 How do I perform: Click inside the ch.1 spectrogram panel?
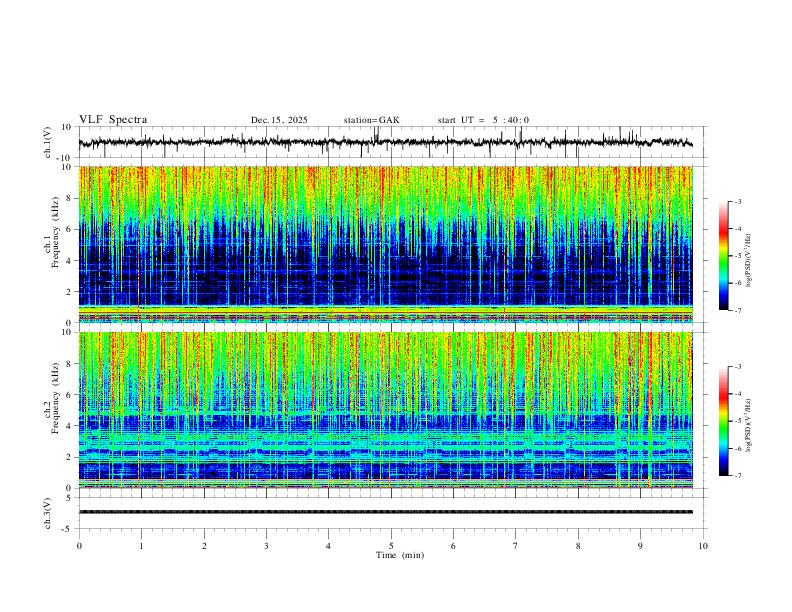tap(385, 244)
